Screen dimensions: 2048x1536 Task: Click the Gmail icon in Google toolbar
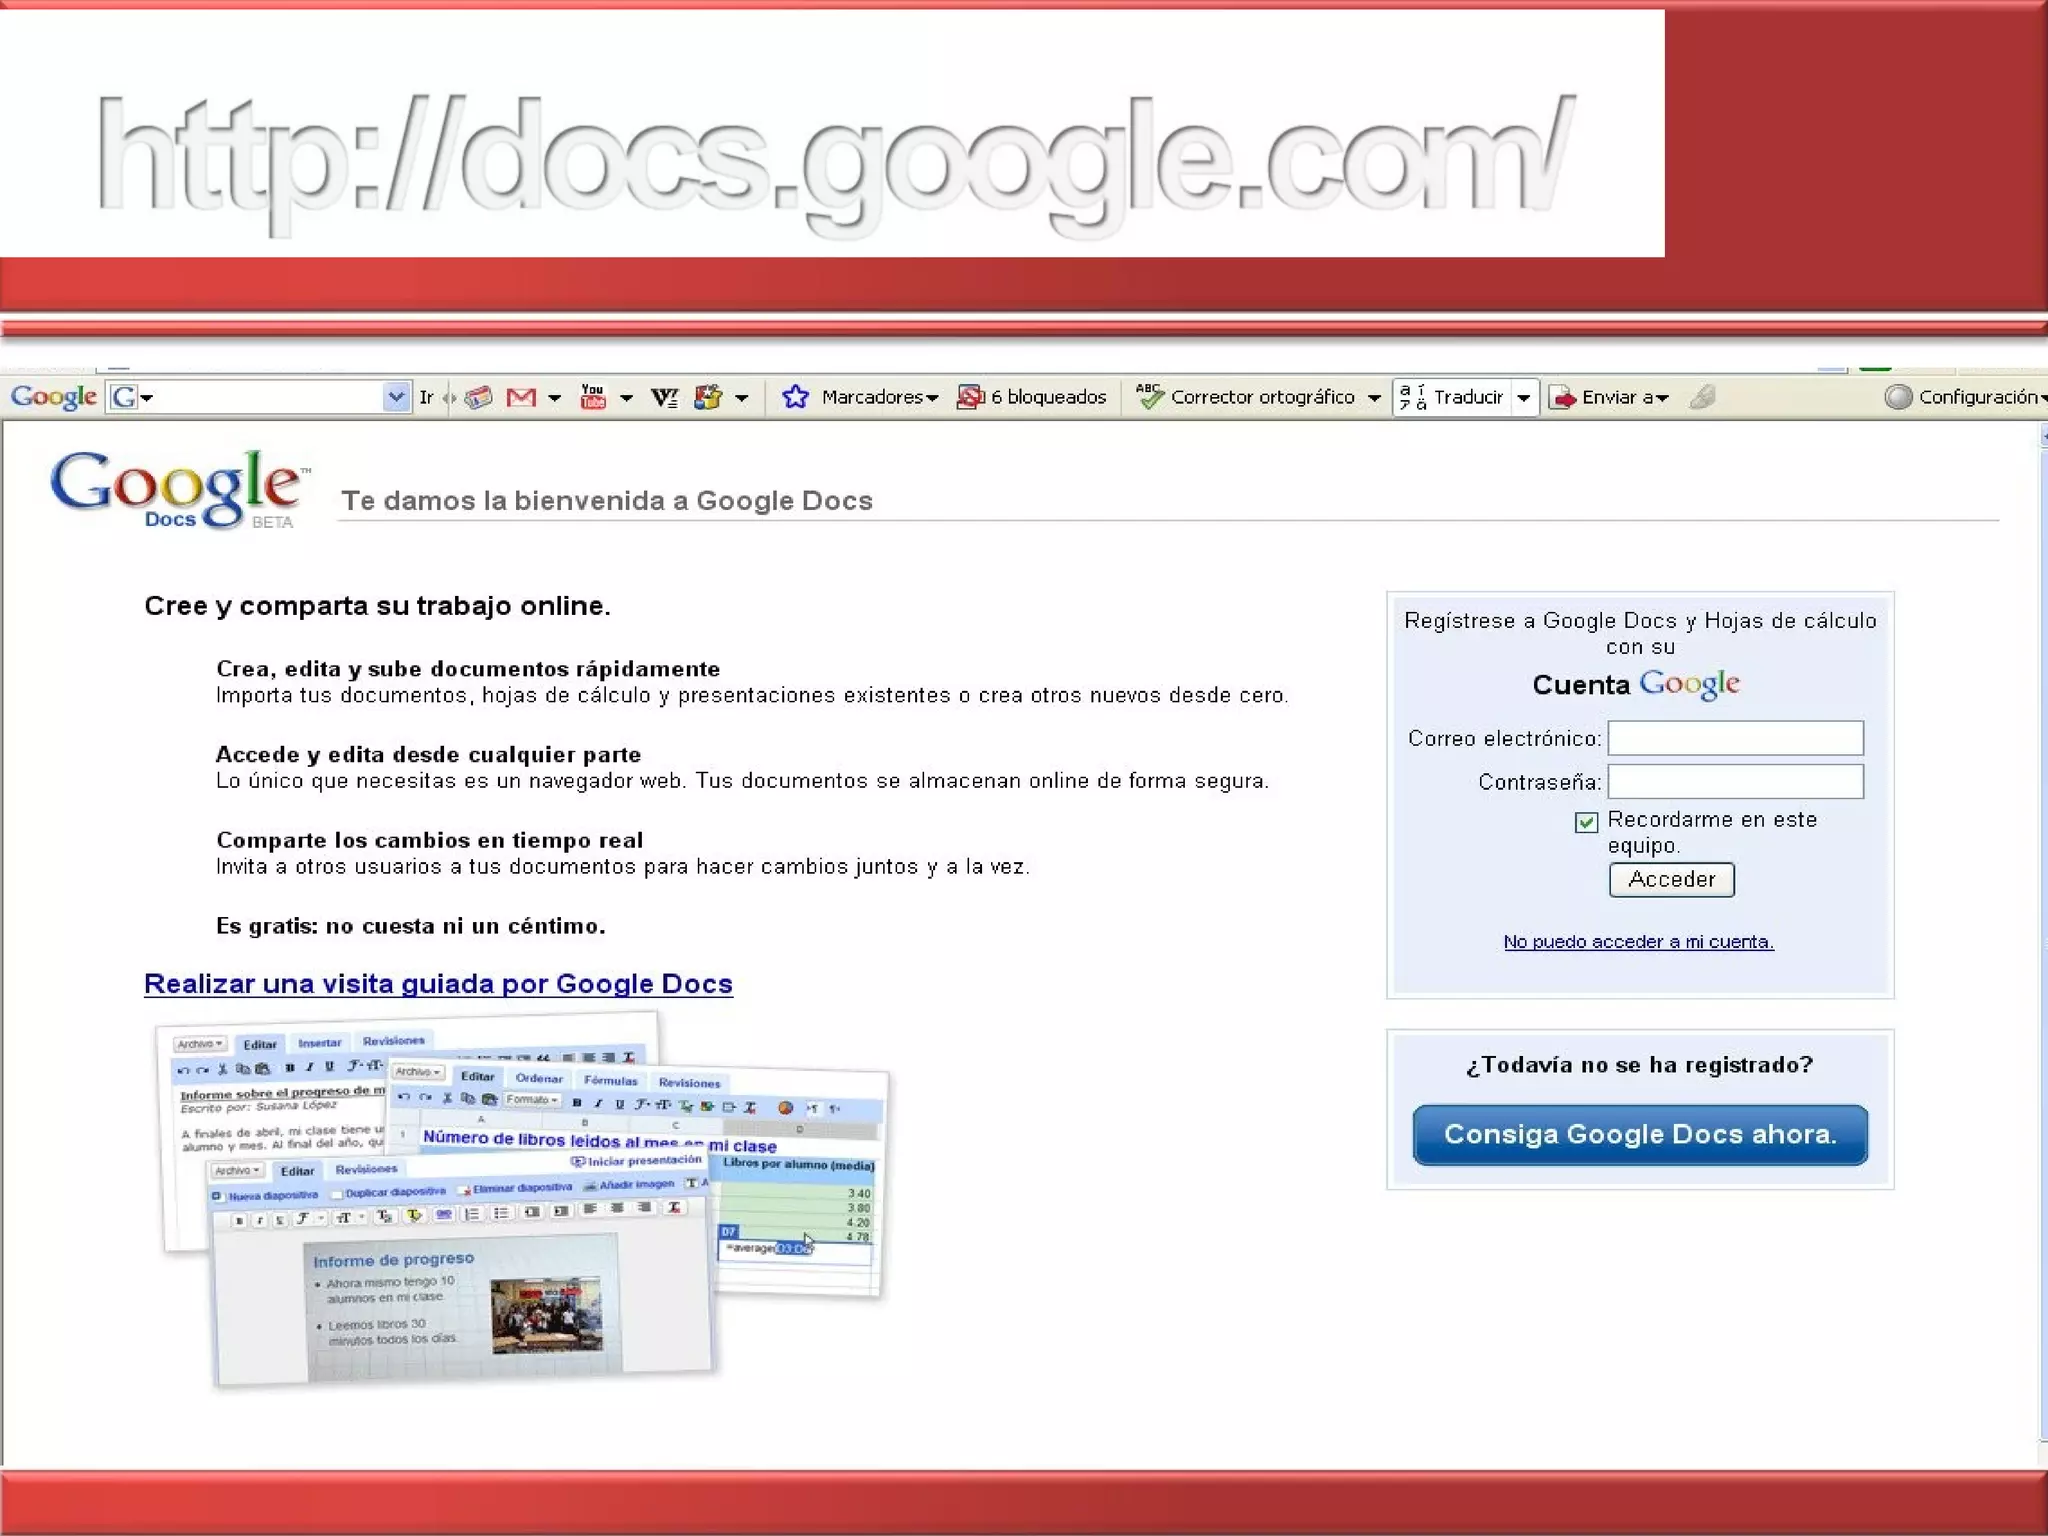click(521, 398)
